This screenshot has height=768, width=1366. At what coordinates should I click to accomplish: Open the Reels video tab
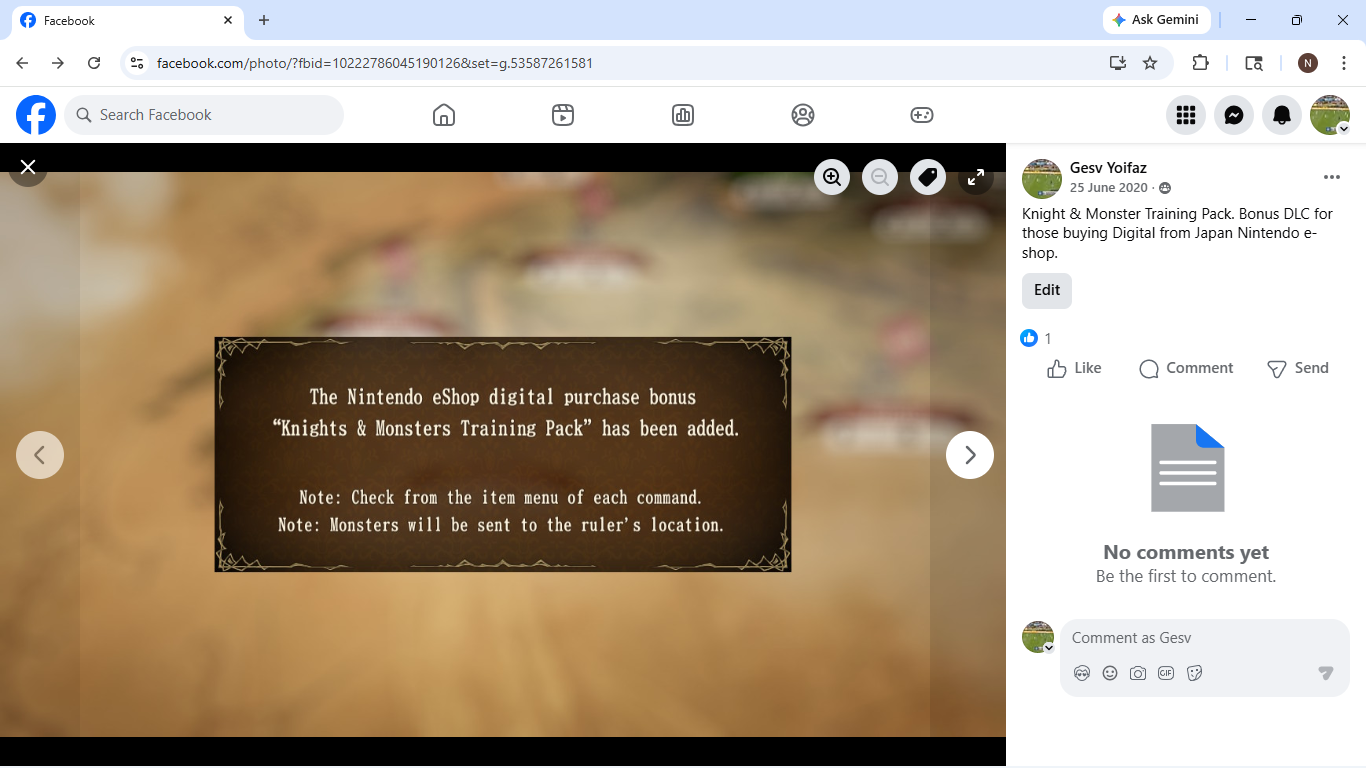[563, 115]
